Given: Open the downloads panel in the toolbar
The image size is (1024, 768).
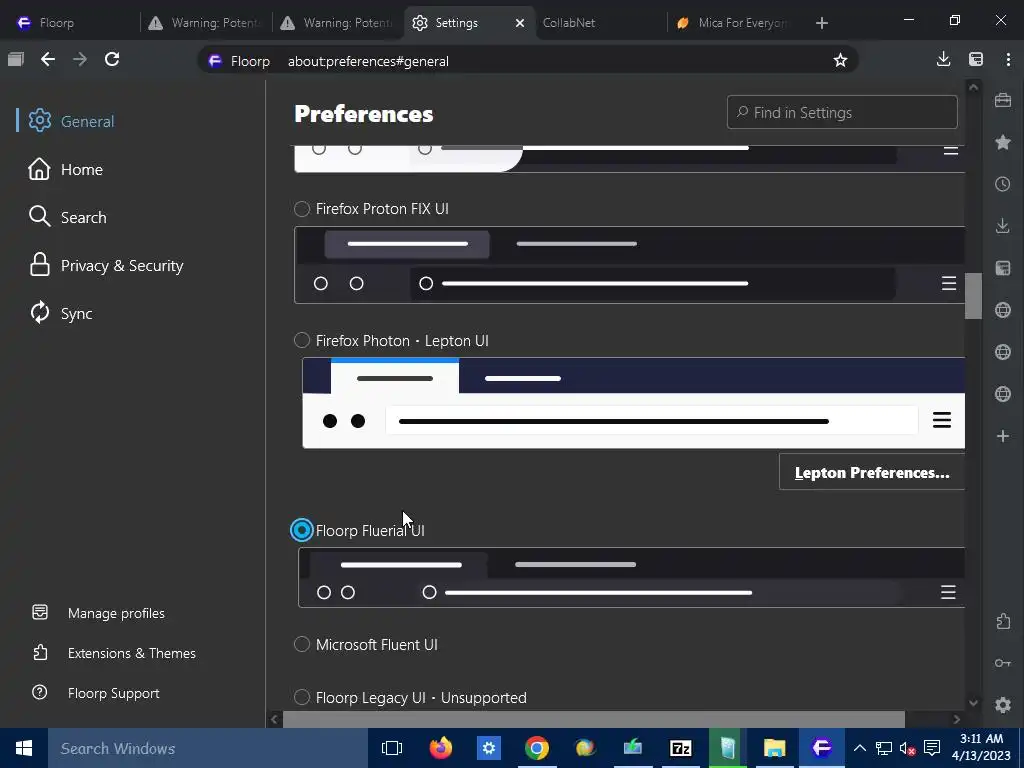Looking at the screenshot, I should (x=943, y=59).
